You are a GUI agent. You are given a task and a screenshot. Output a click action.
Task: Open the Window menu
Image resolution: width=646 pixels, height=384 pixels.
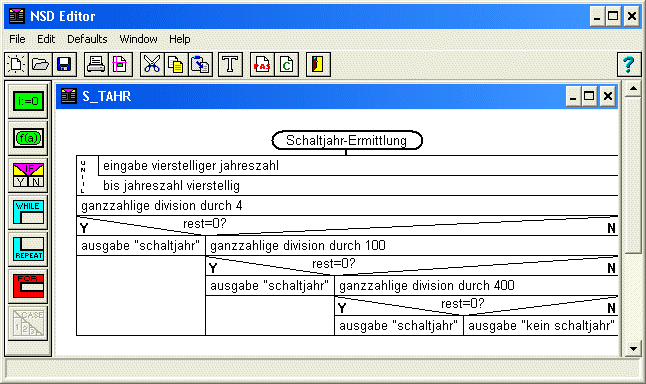pos(138,39)
